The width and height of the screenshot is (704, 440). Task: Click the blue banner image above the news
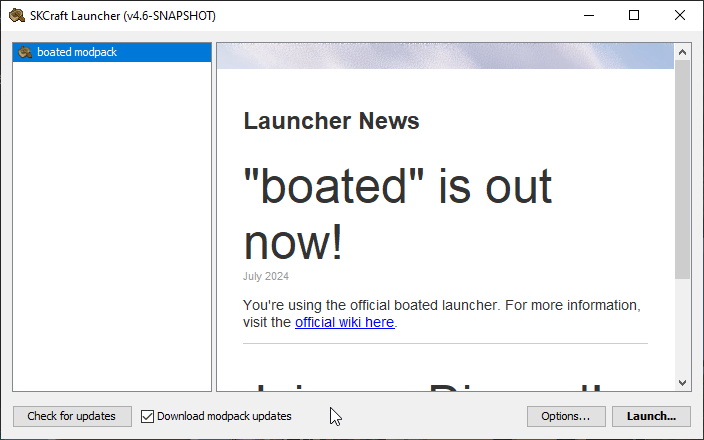tap(445, 56)
